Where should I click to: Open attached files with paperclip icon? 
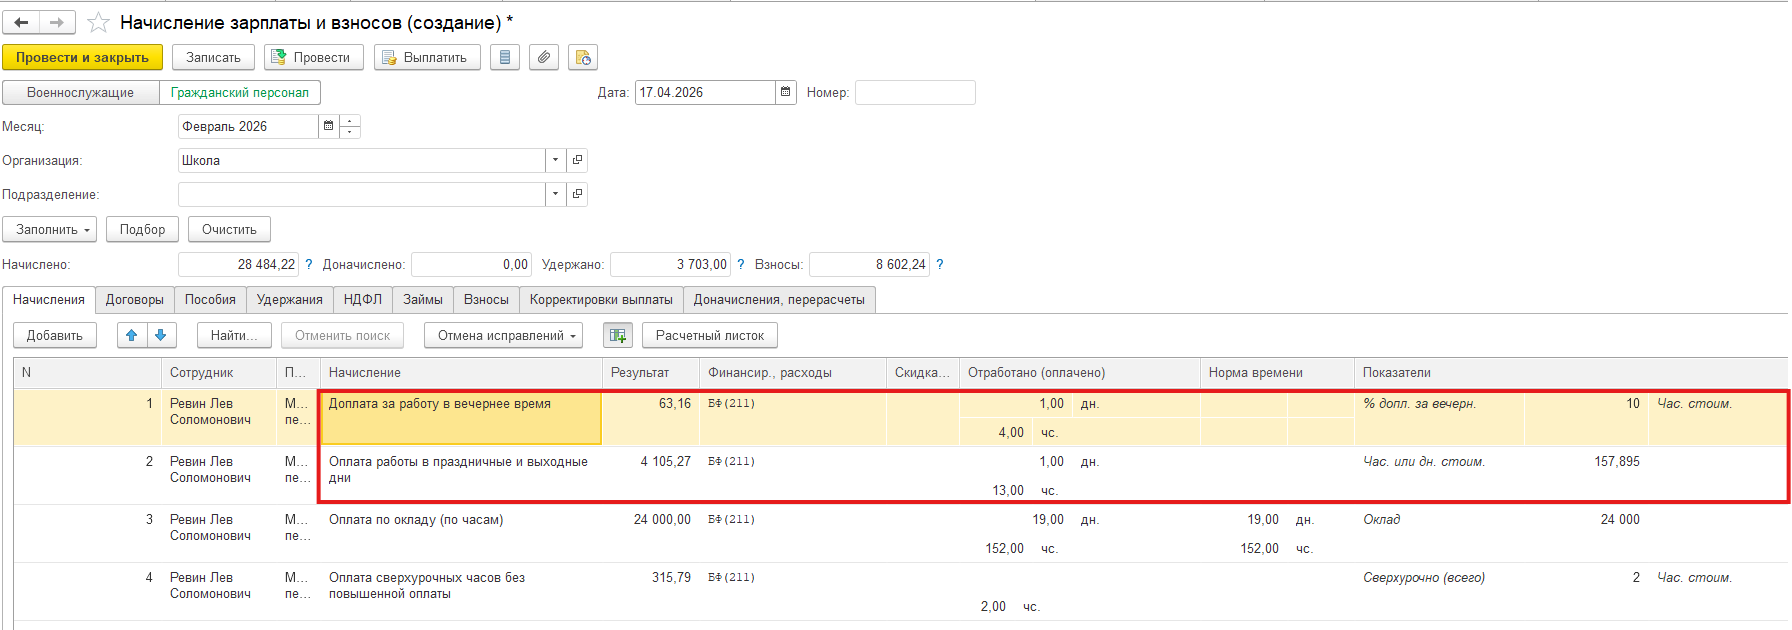pos(543,57)
